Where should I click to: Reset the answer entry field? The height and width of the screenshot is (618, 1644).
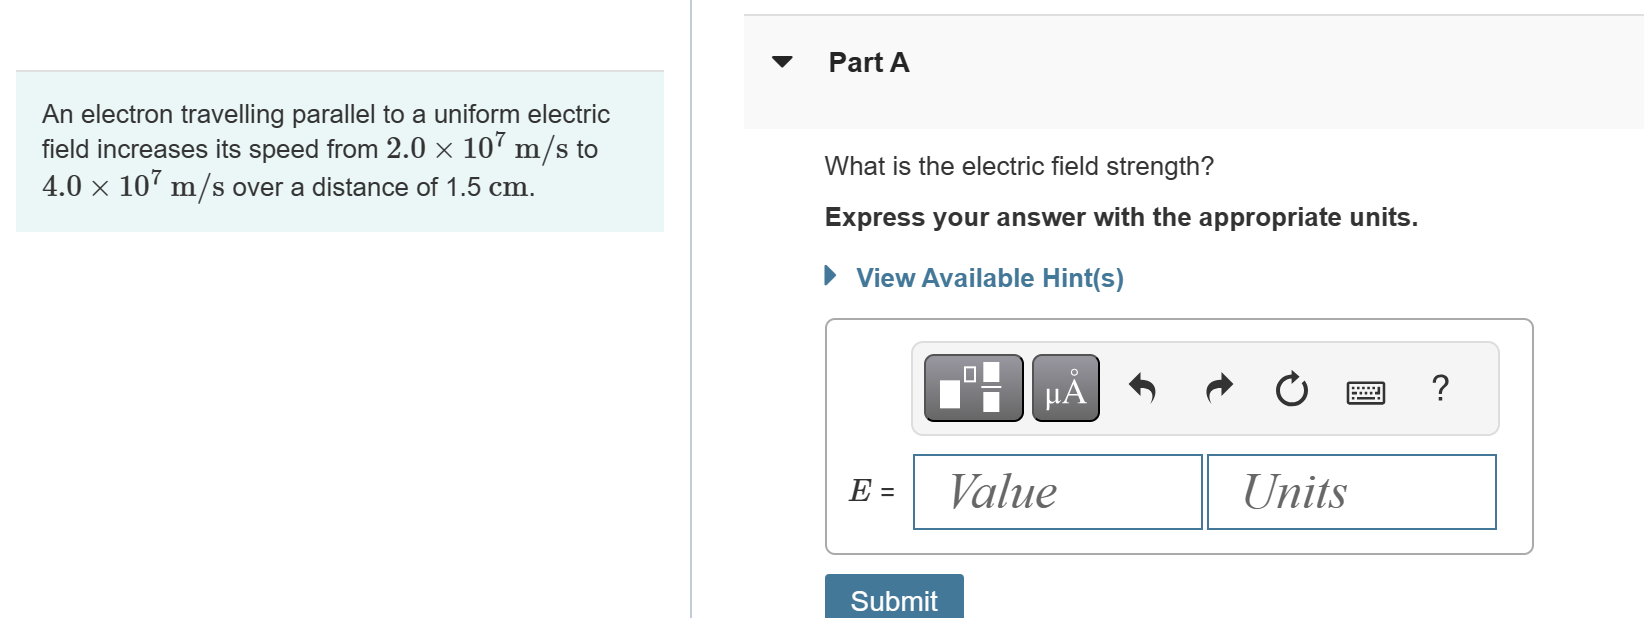[1291, 388]
